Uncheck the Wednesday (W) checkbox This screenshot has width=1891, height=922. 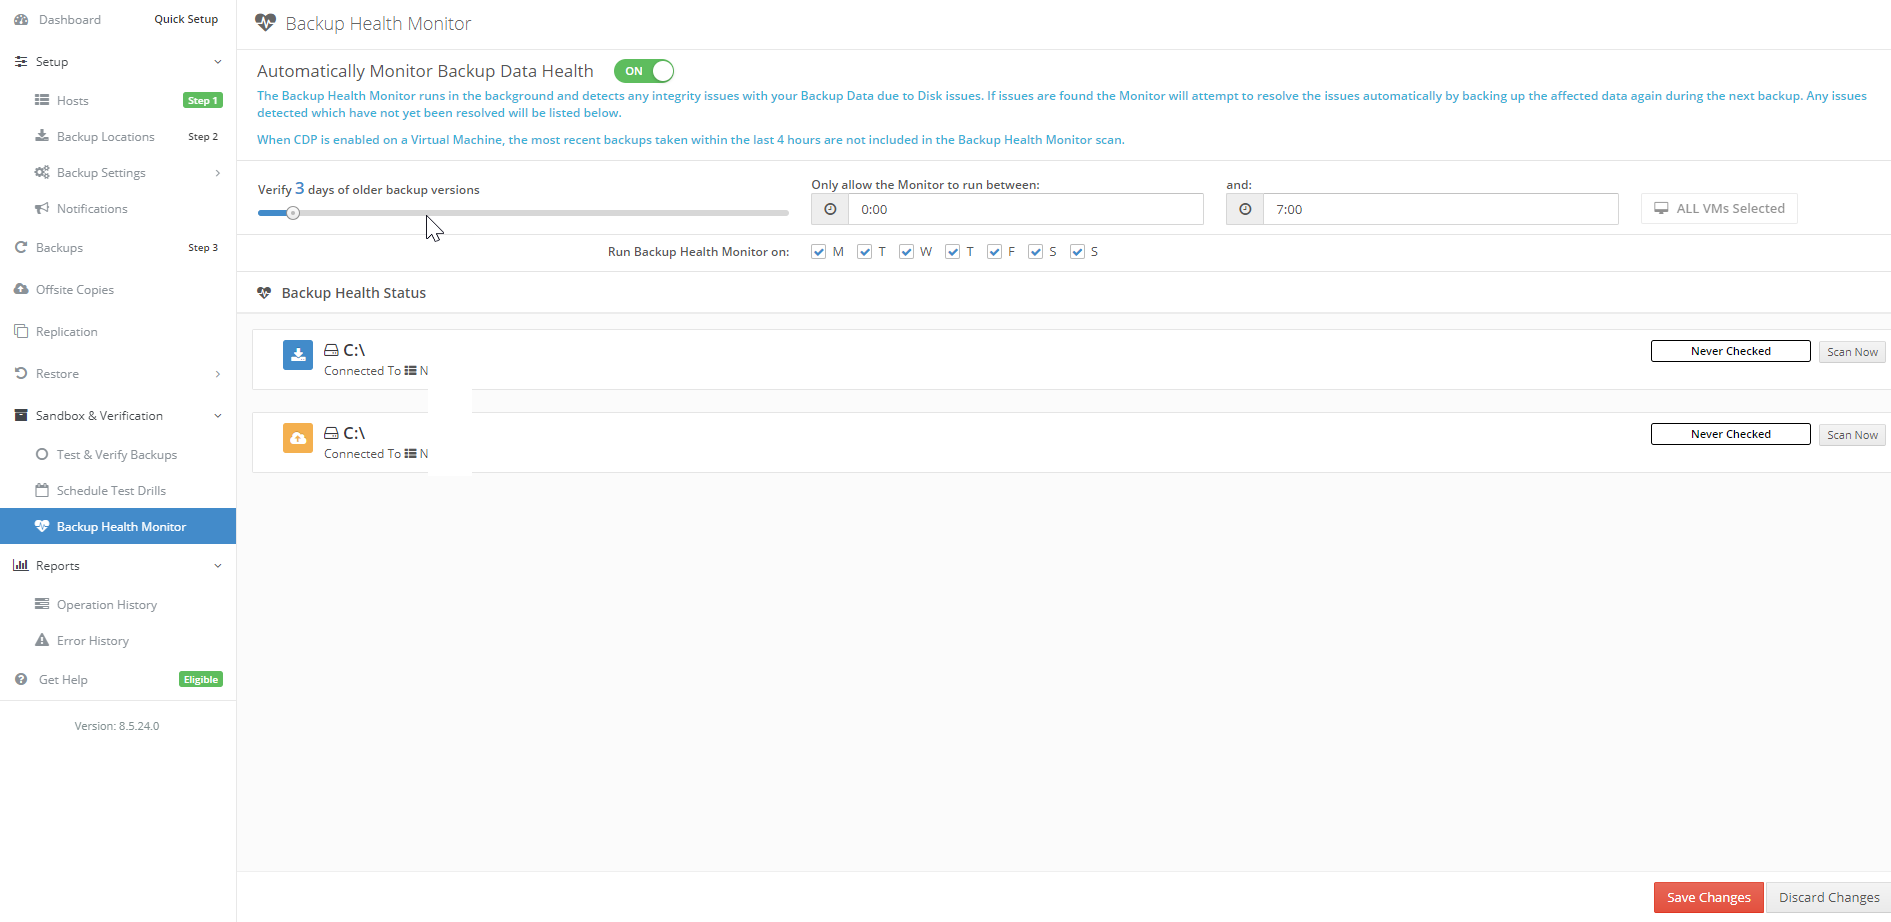907,252
